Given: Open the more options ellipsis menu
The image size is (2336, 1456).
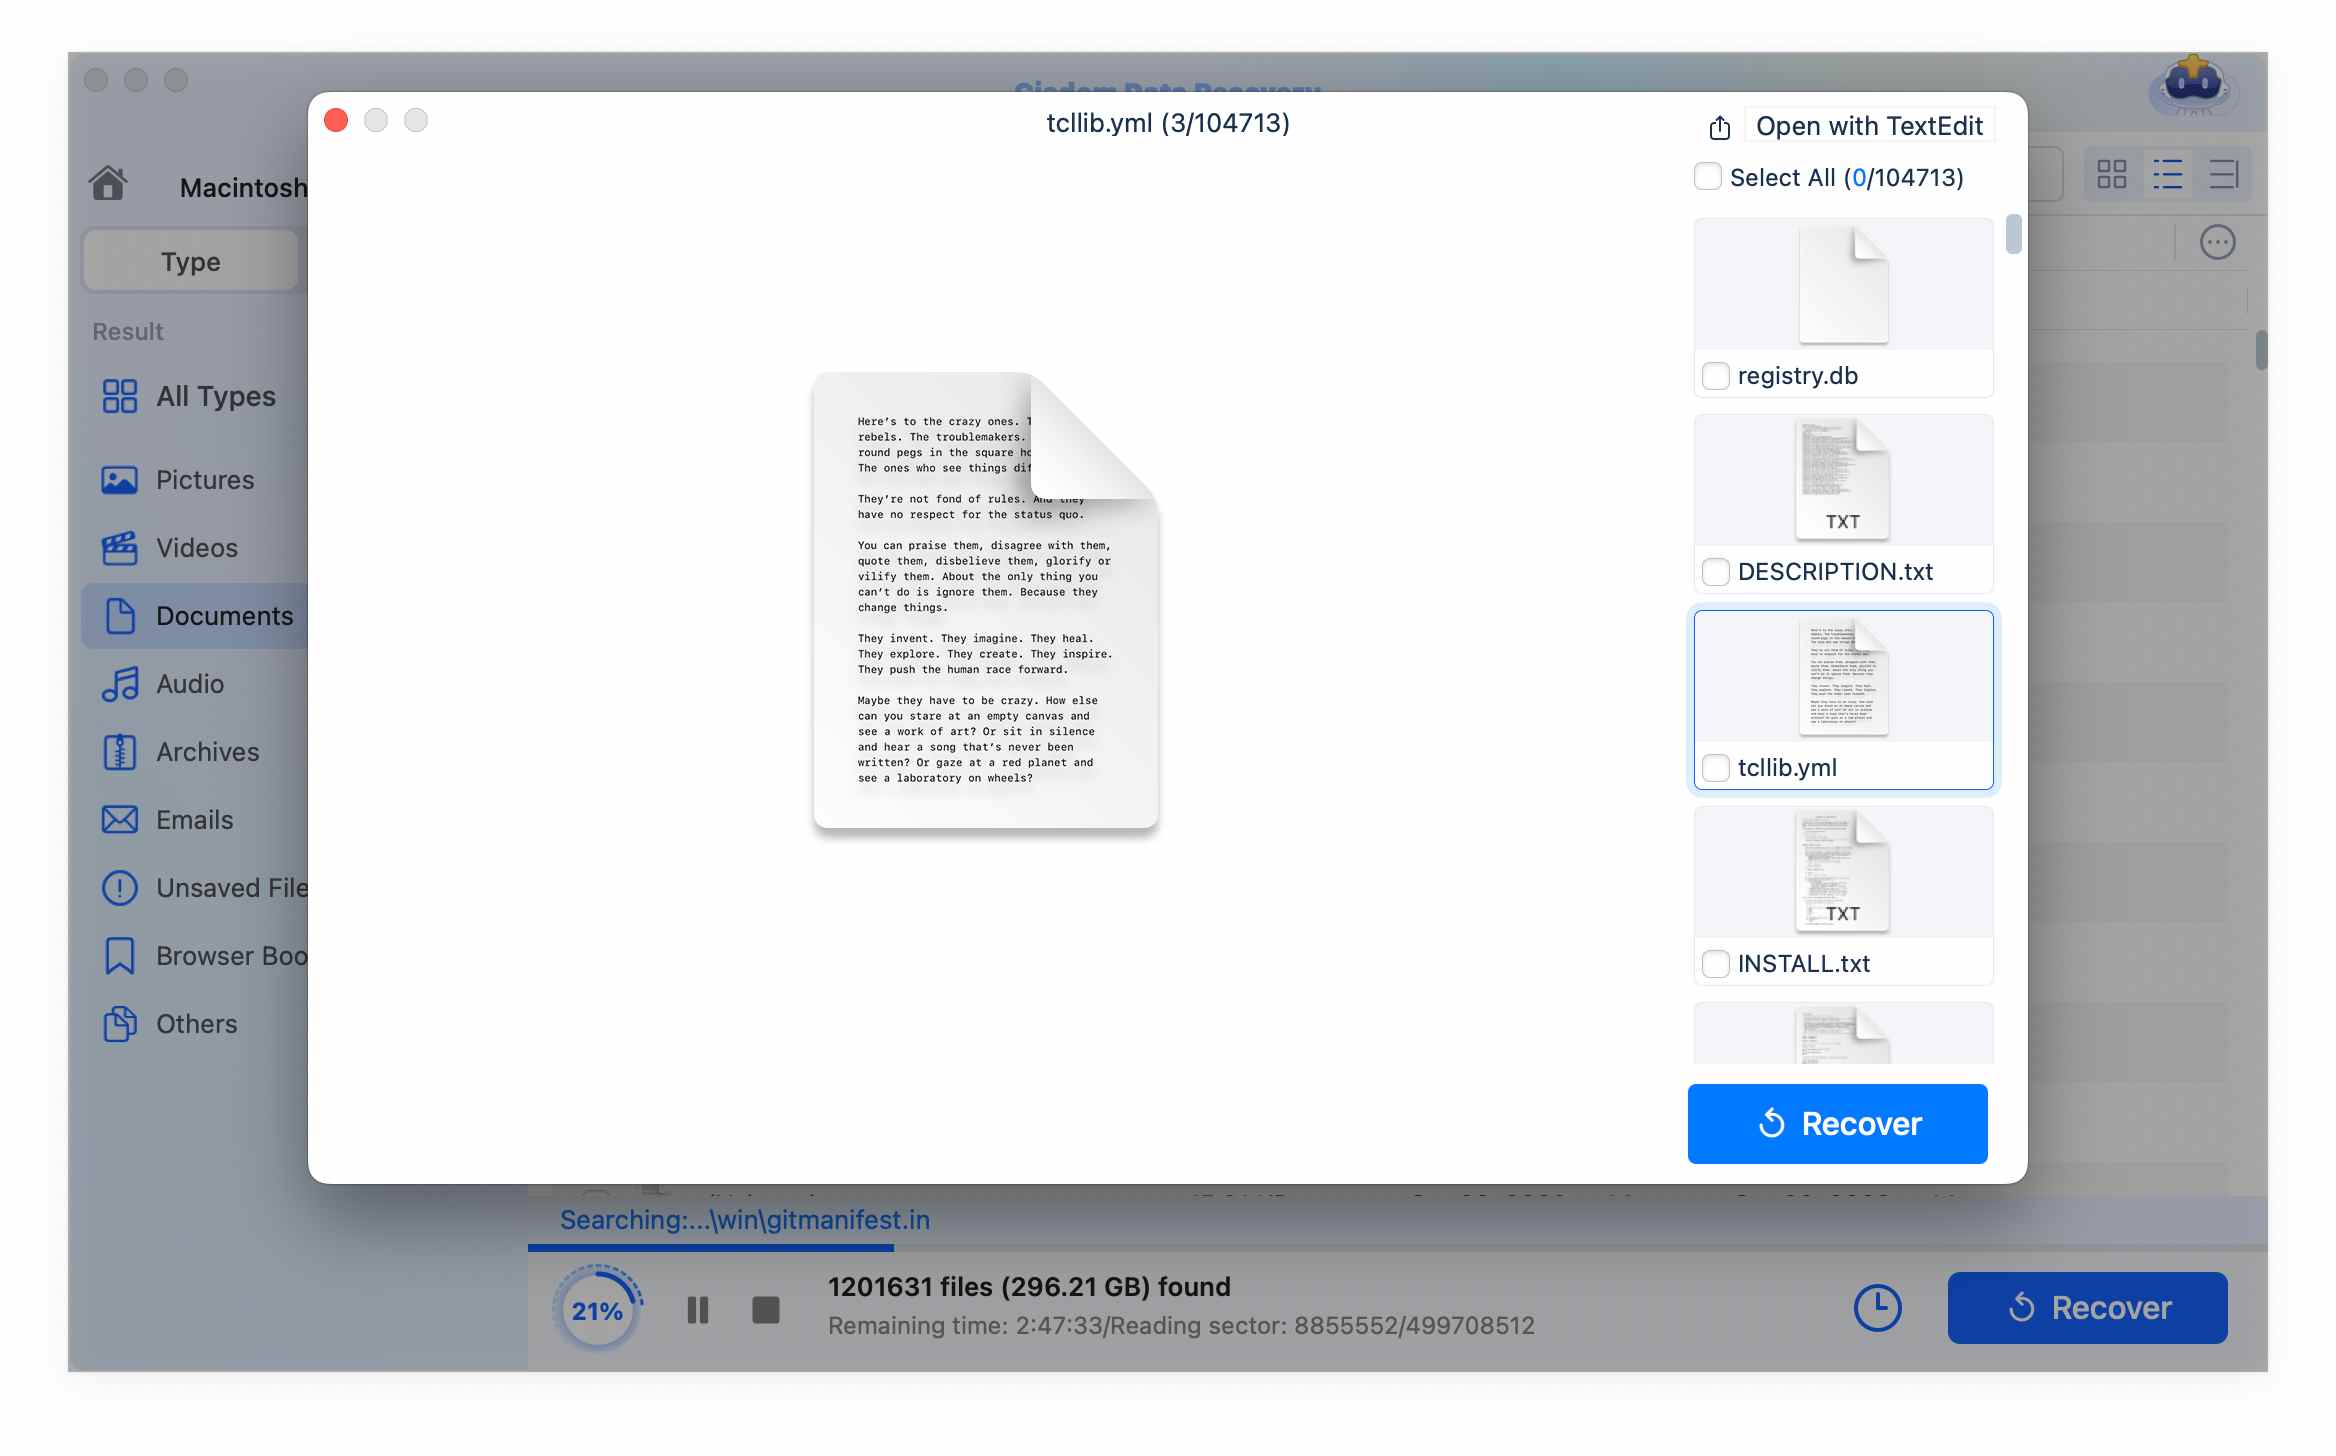Looking at the screenshot, I should [2217, 242].
